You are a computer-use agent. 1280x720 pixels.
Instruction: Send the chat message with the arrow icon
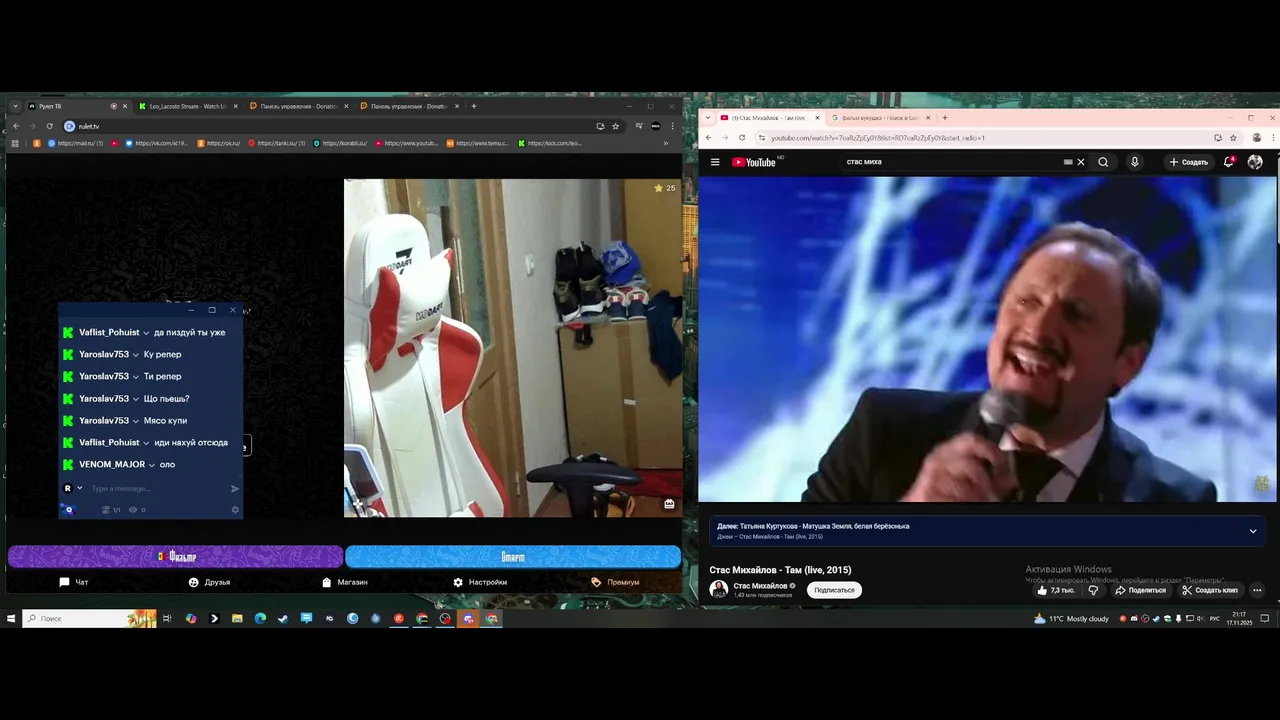tap(235, 489)
